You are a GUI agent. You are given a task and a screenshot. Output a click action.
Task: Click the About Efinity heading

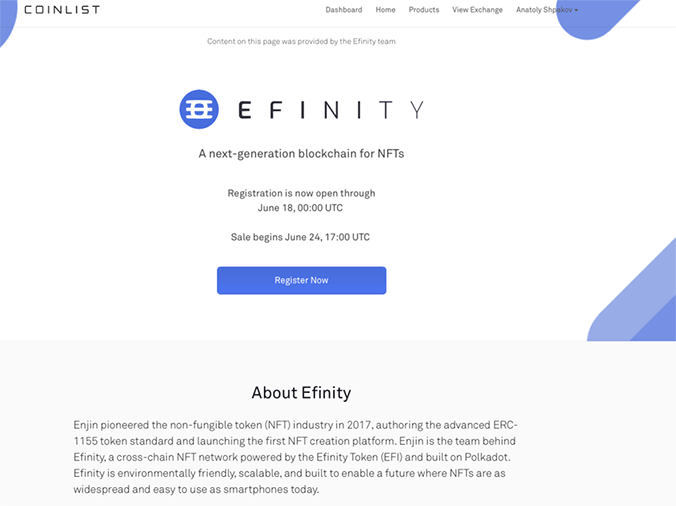coord(301,393)
